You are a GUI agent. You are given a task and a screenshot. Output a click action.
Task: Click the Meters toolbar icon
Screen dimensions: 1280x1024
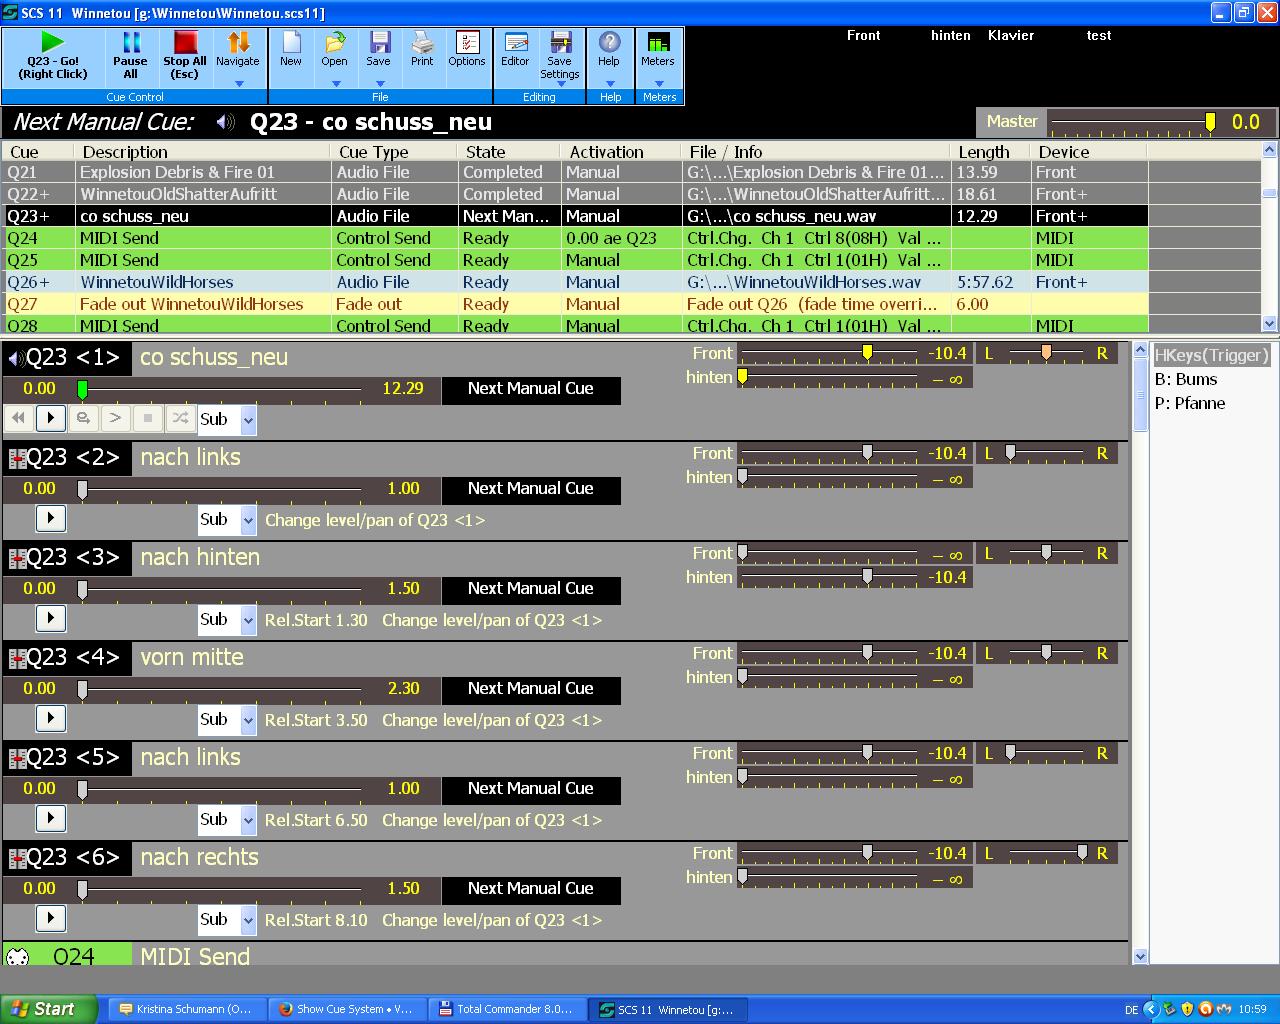click(658, 50)
